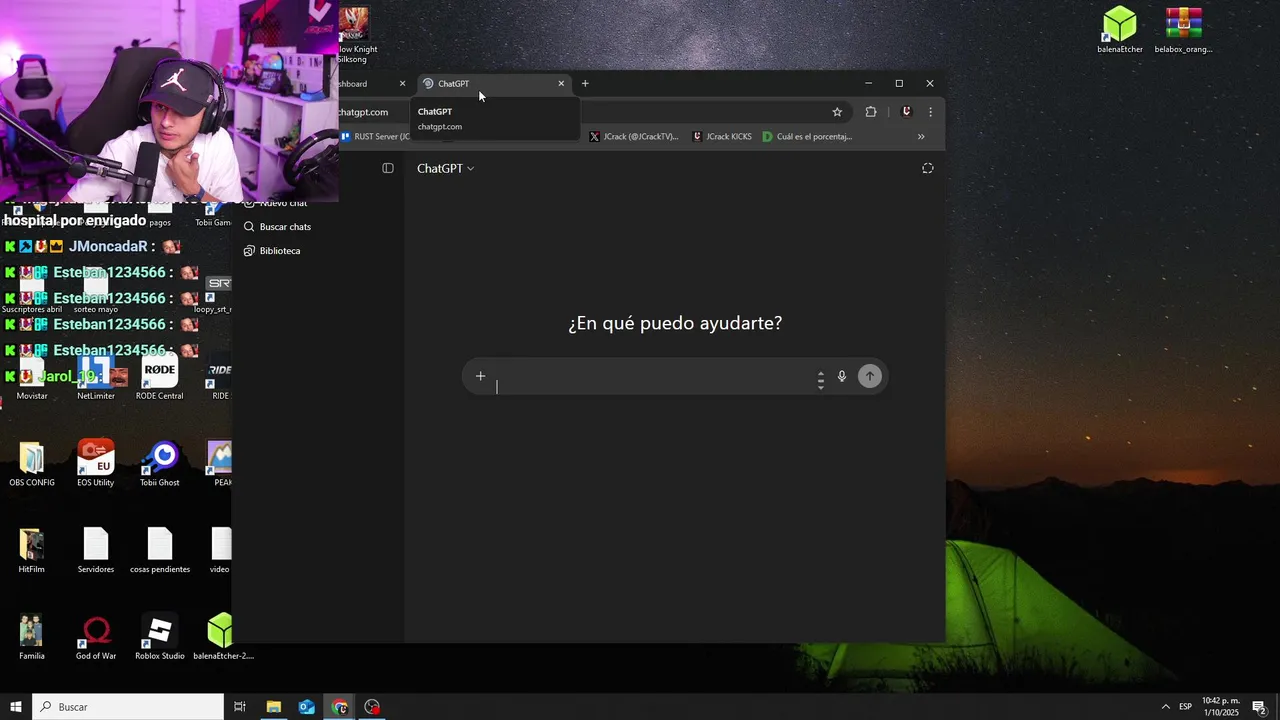
Task: Open Outlook from the taskbar
Action: (x=307, y=707)
